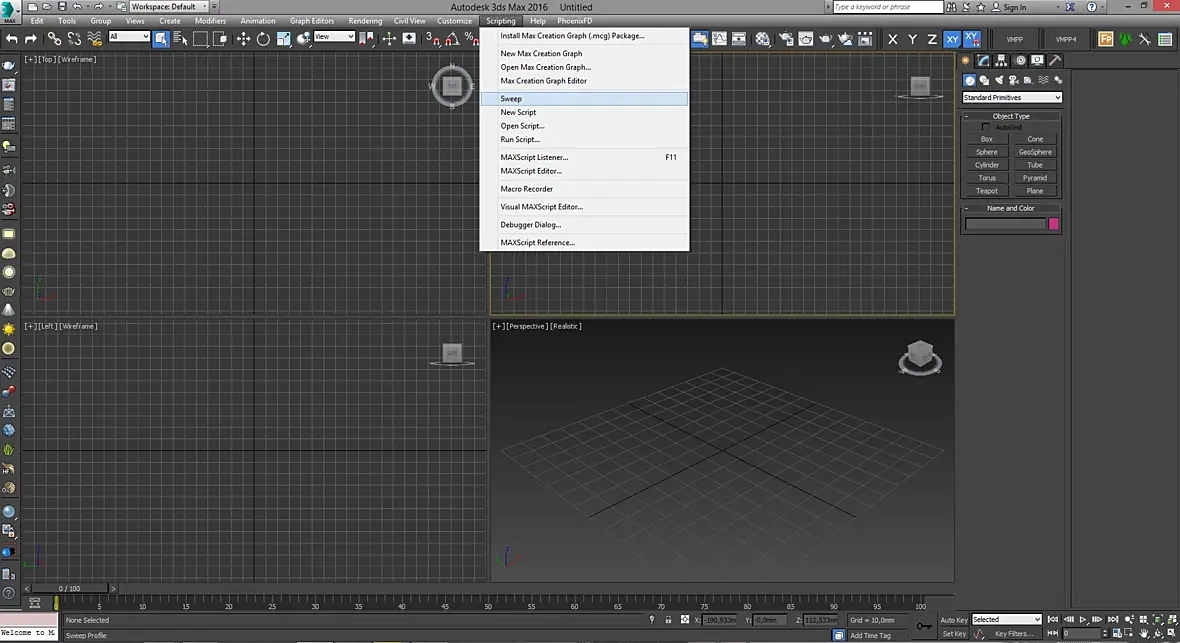This screenshot has width=1180, height=643.
Task: Click the Teapot primitive button
Action: (x=987, y=190)
